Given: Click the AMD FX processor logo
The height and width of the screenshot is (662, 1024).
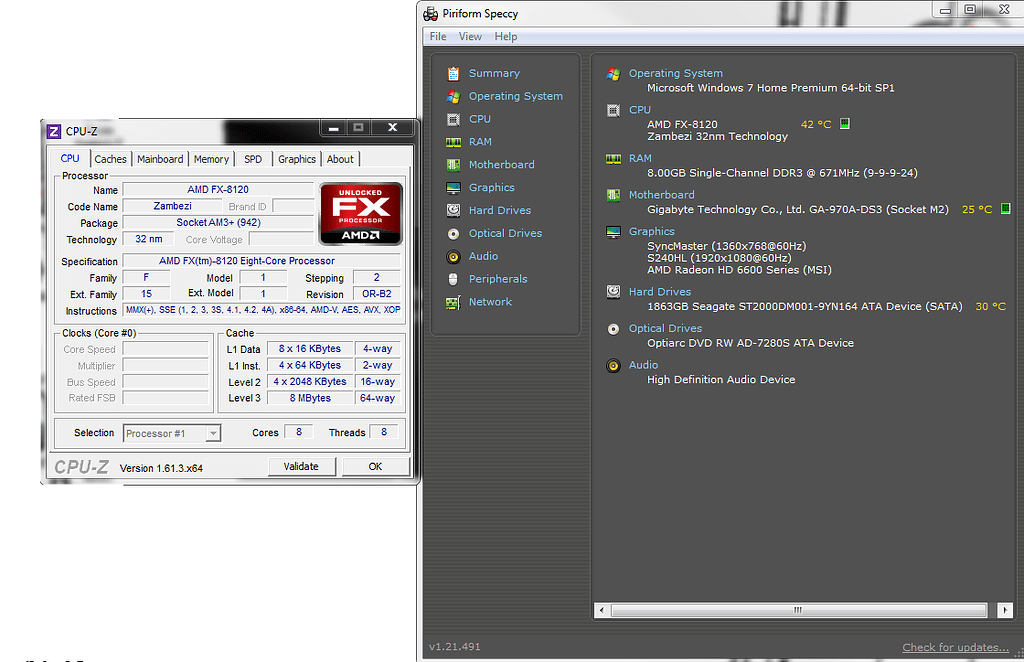Looking at the screenshot, I should [360, 213].
